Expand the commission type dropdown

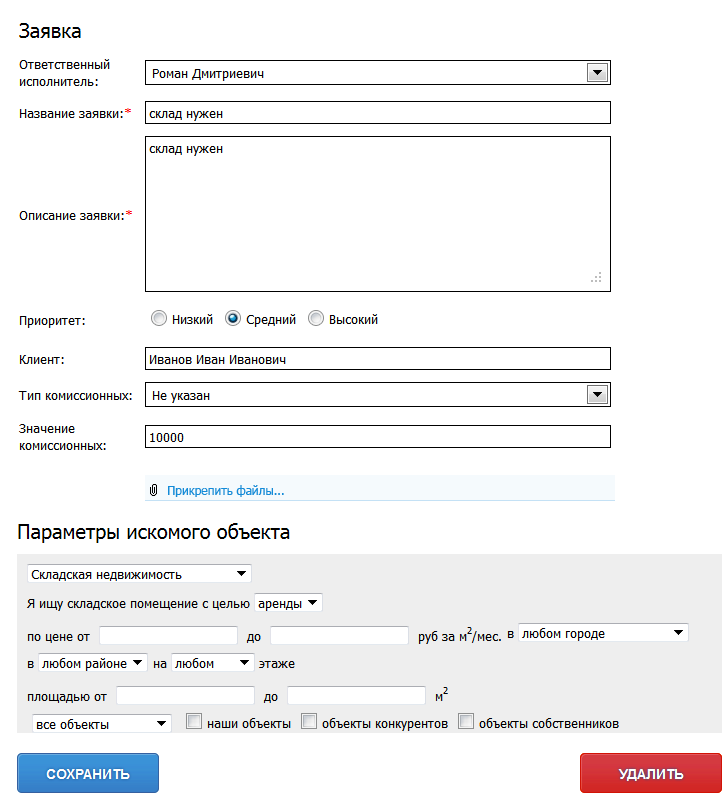(597, 395)
